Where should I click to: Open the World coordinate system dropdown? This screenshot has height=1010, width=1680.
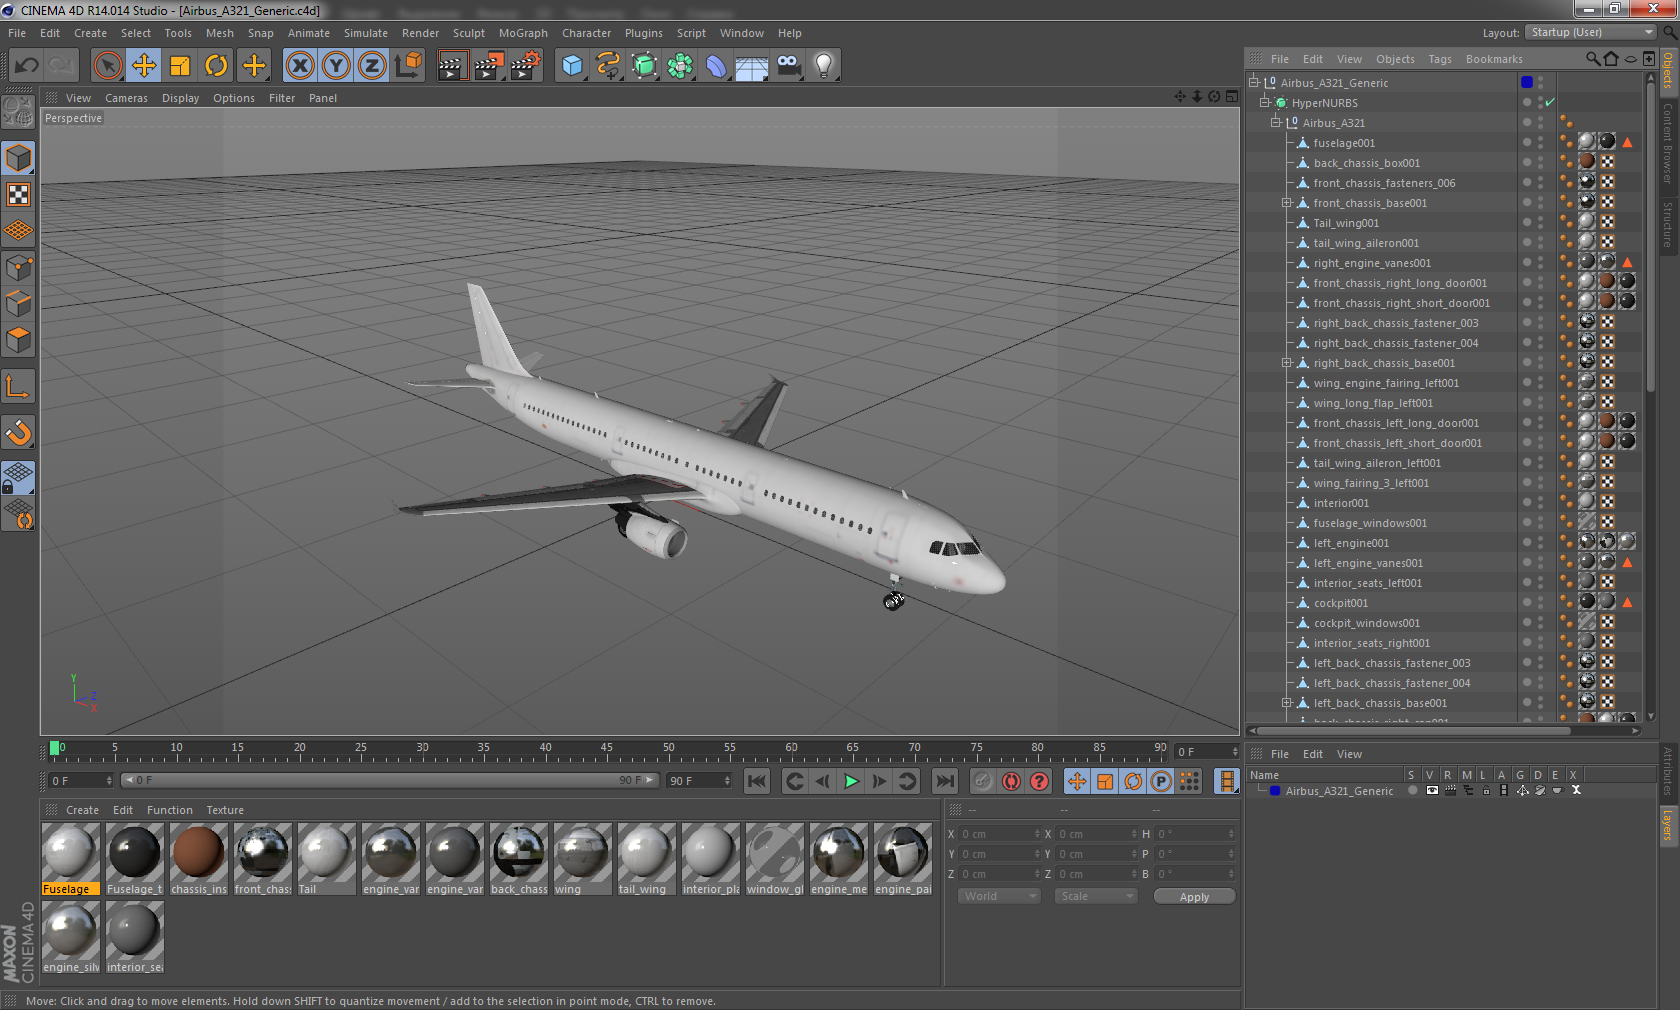tap(999, 897)
